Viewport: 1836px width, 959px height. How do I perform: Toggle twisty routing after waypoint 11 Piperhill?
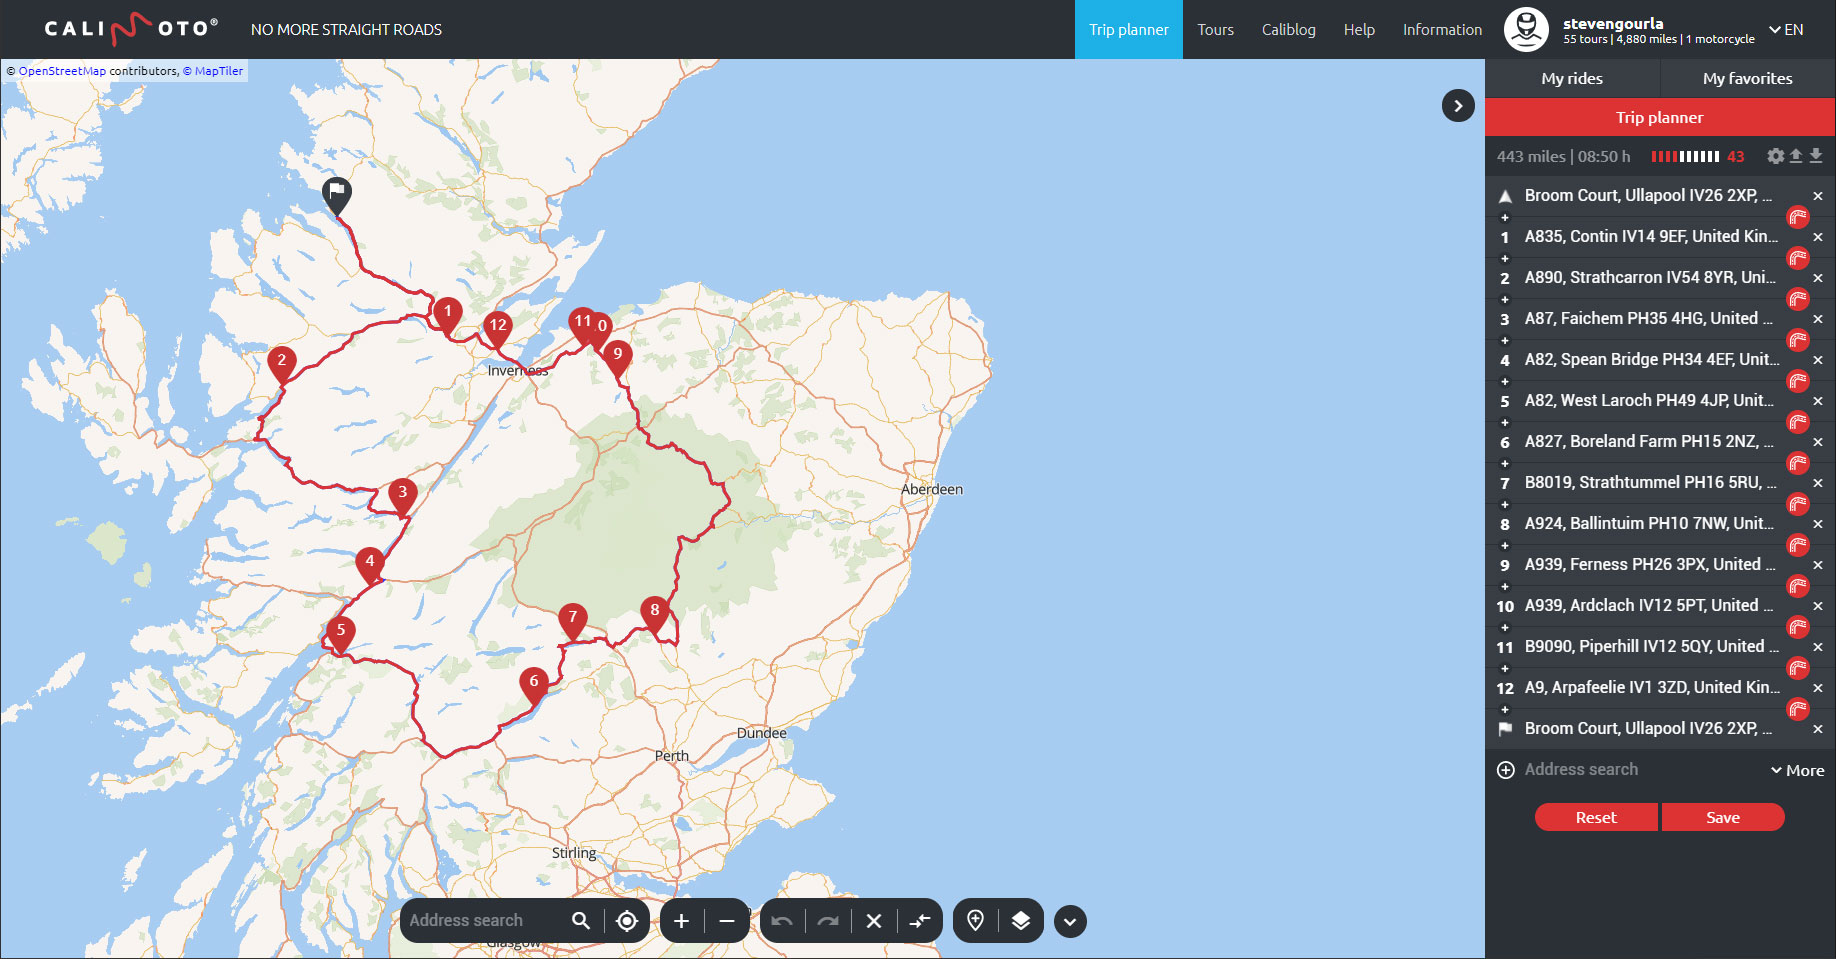tap(1798, 668)
